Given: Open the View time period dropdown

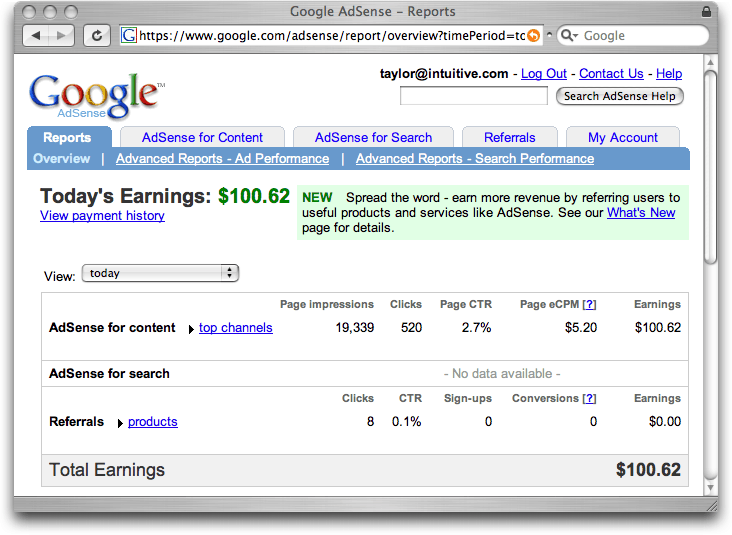Looking at the screenshot, I should click(x=160, y=273).
